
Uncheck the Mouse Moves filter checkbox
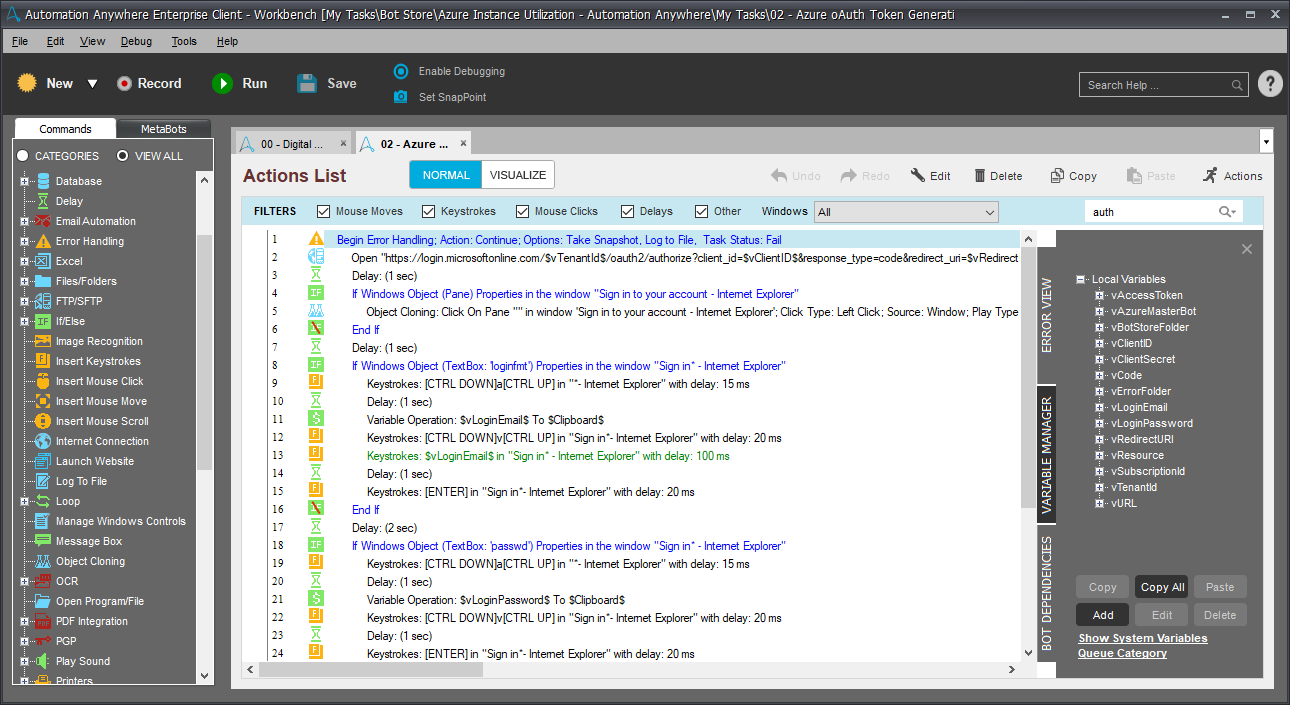[x=323, y=211]
